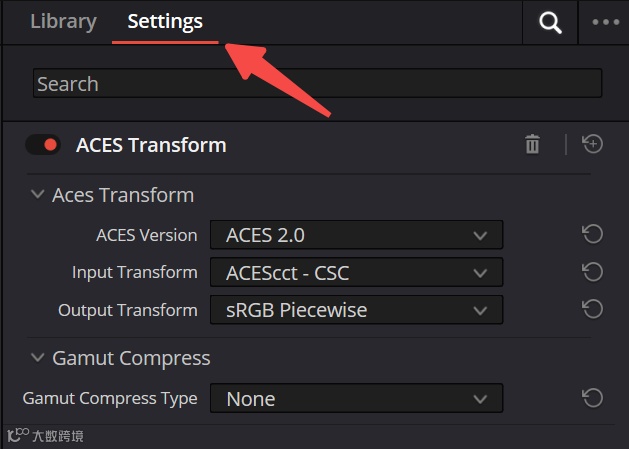Open the Input Transform dropdown
629x449 pixels.
[x=356, y=272]
